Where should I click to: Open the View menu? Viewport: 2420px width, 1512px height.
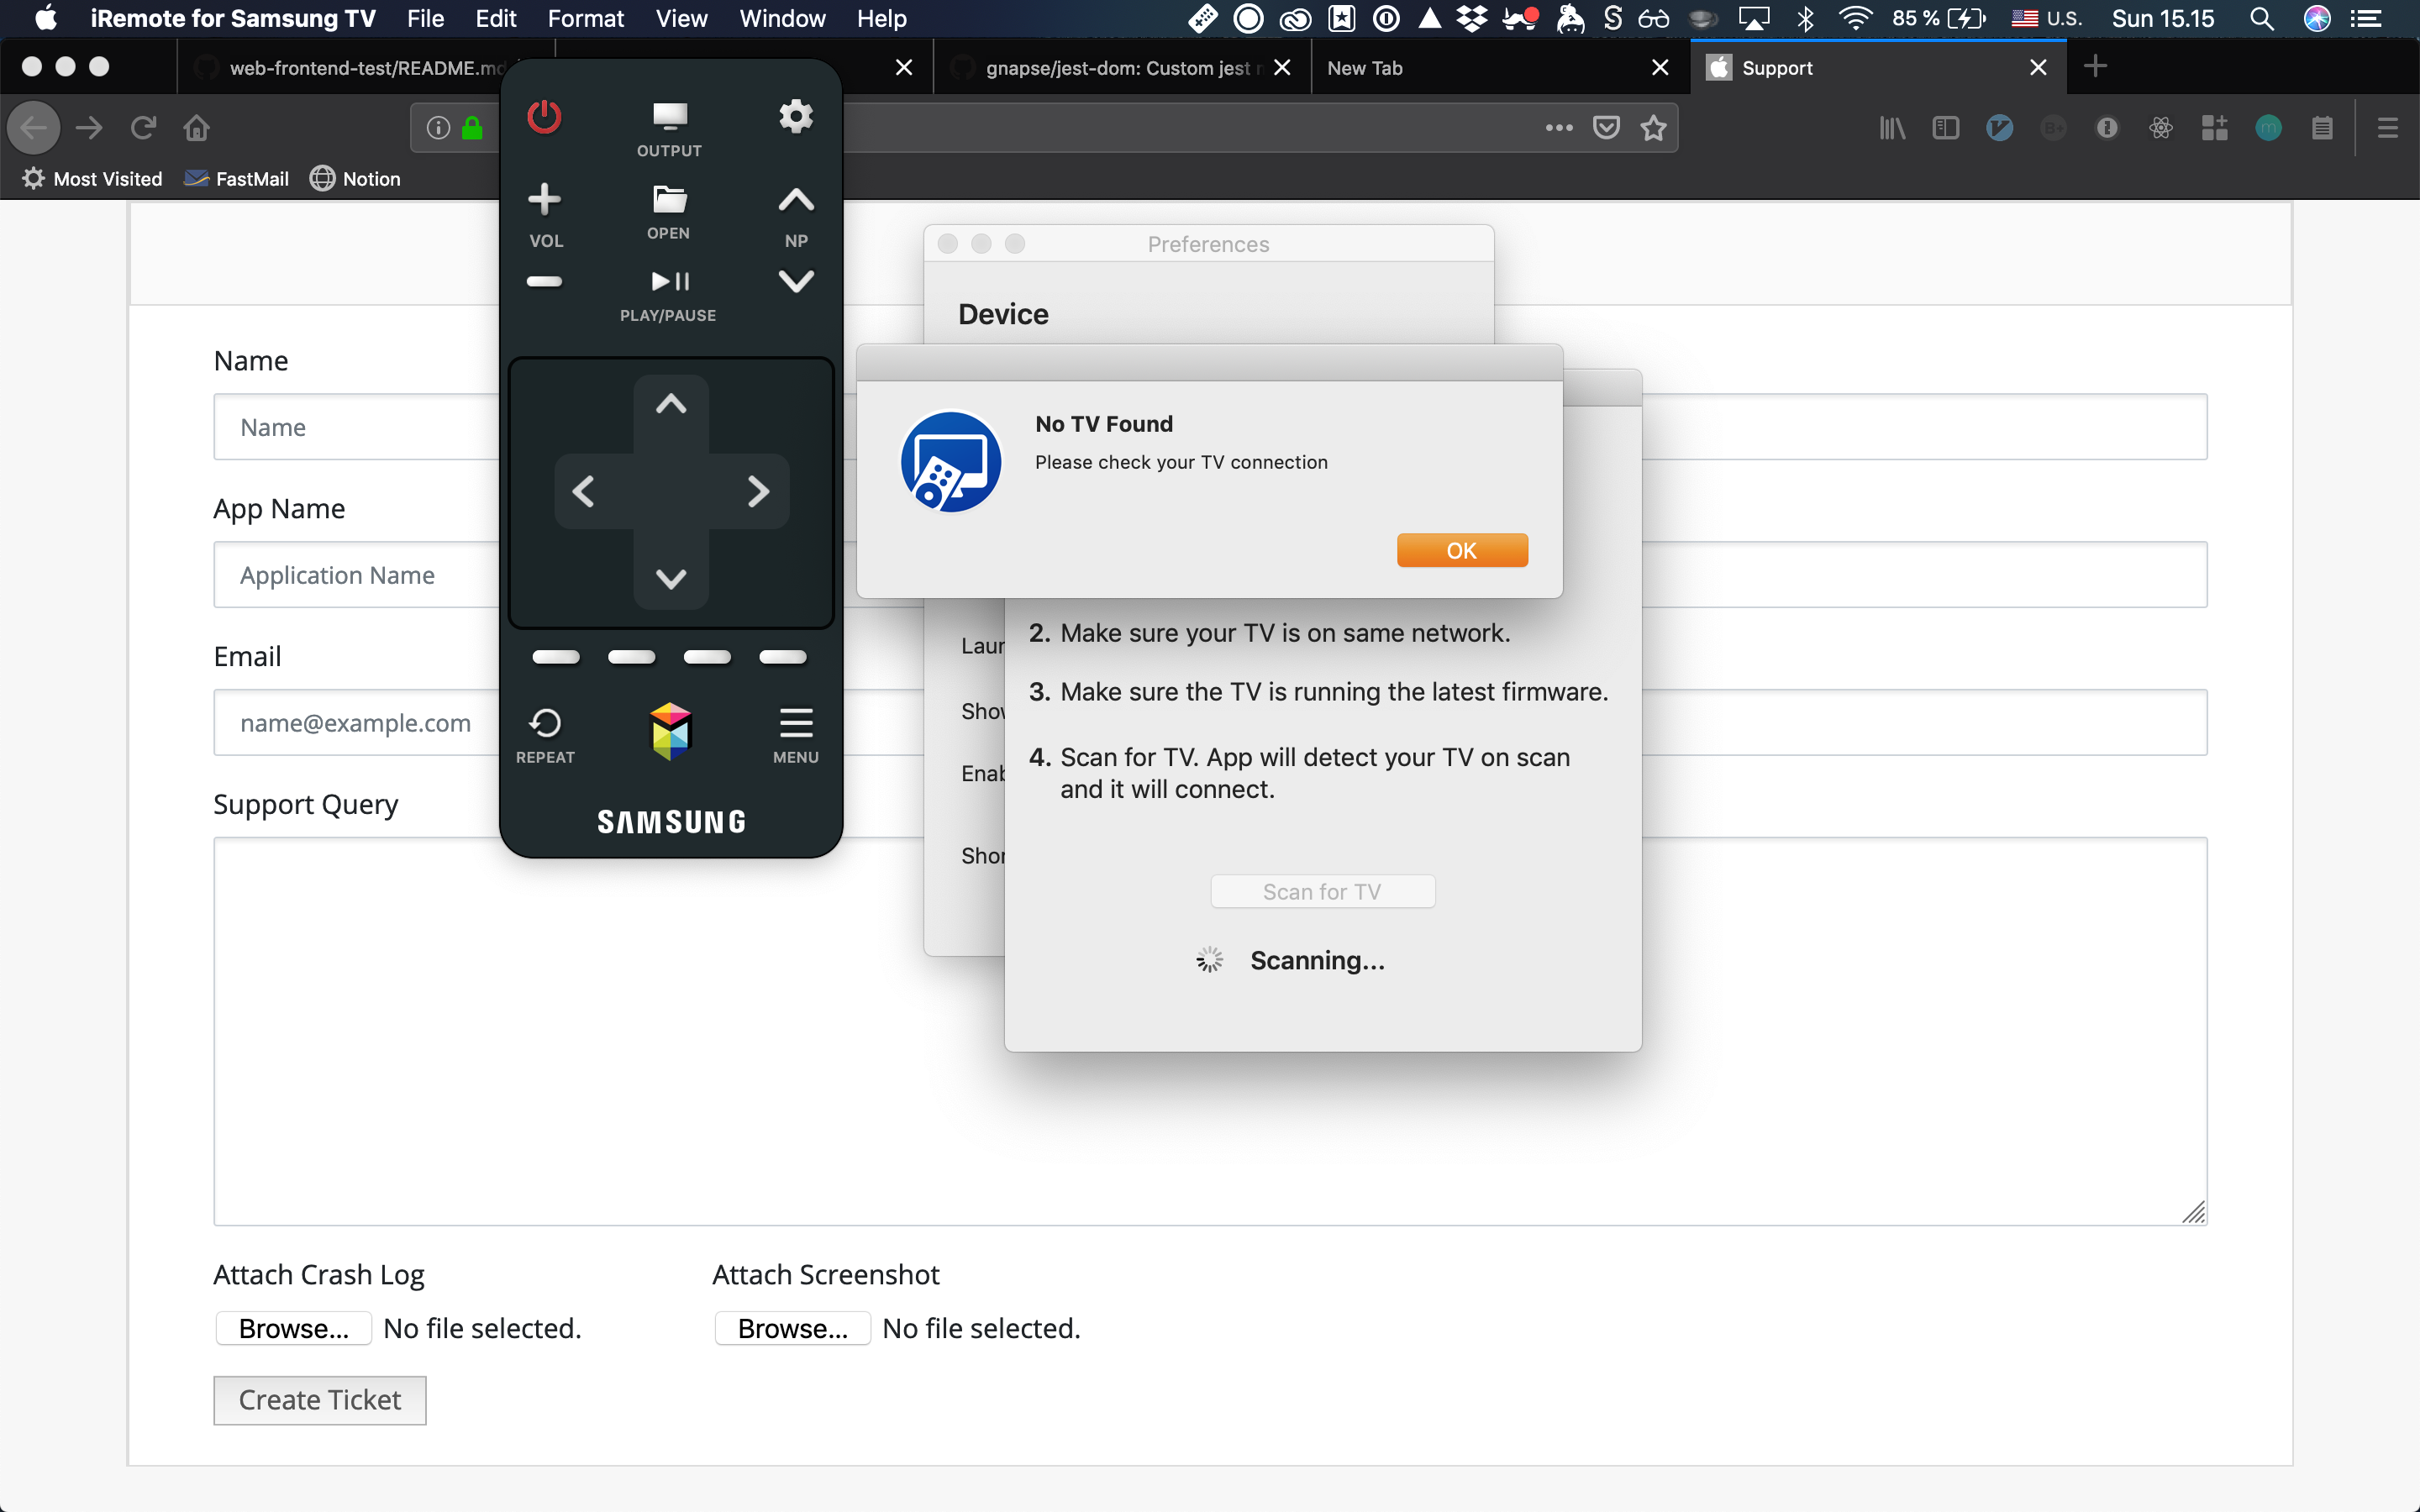[x=681, y=18]
